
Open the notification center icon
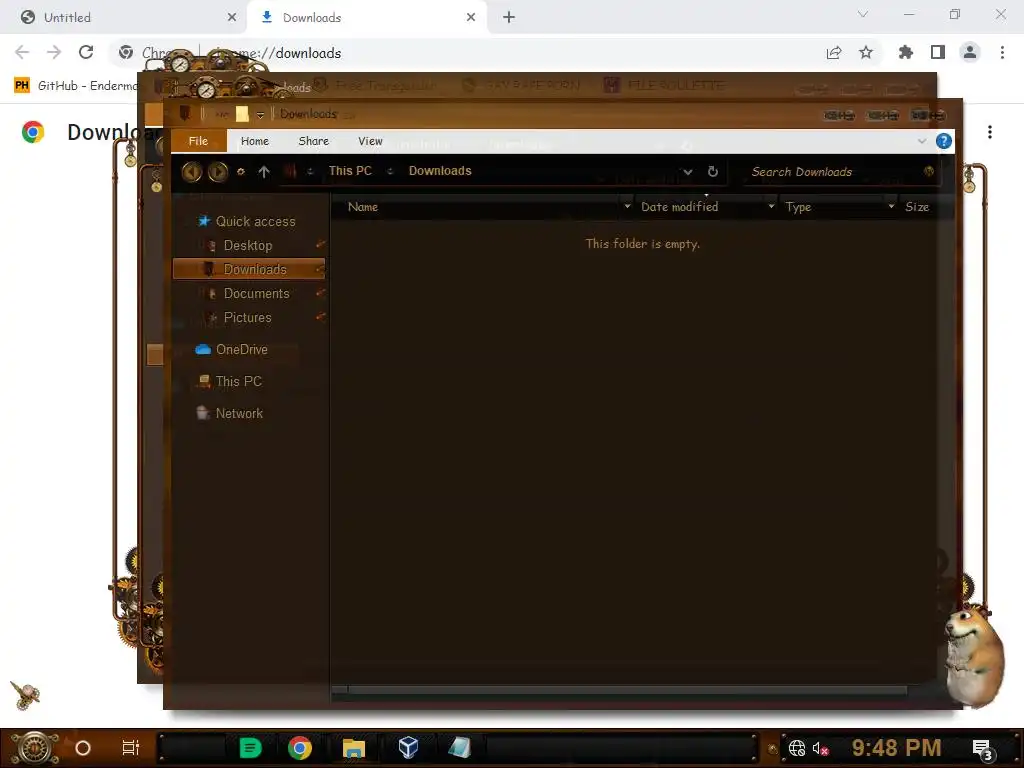982,748
